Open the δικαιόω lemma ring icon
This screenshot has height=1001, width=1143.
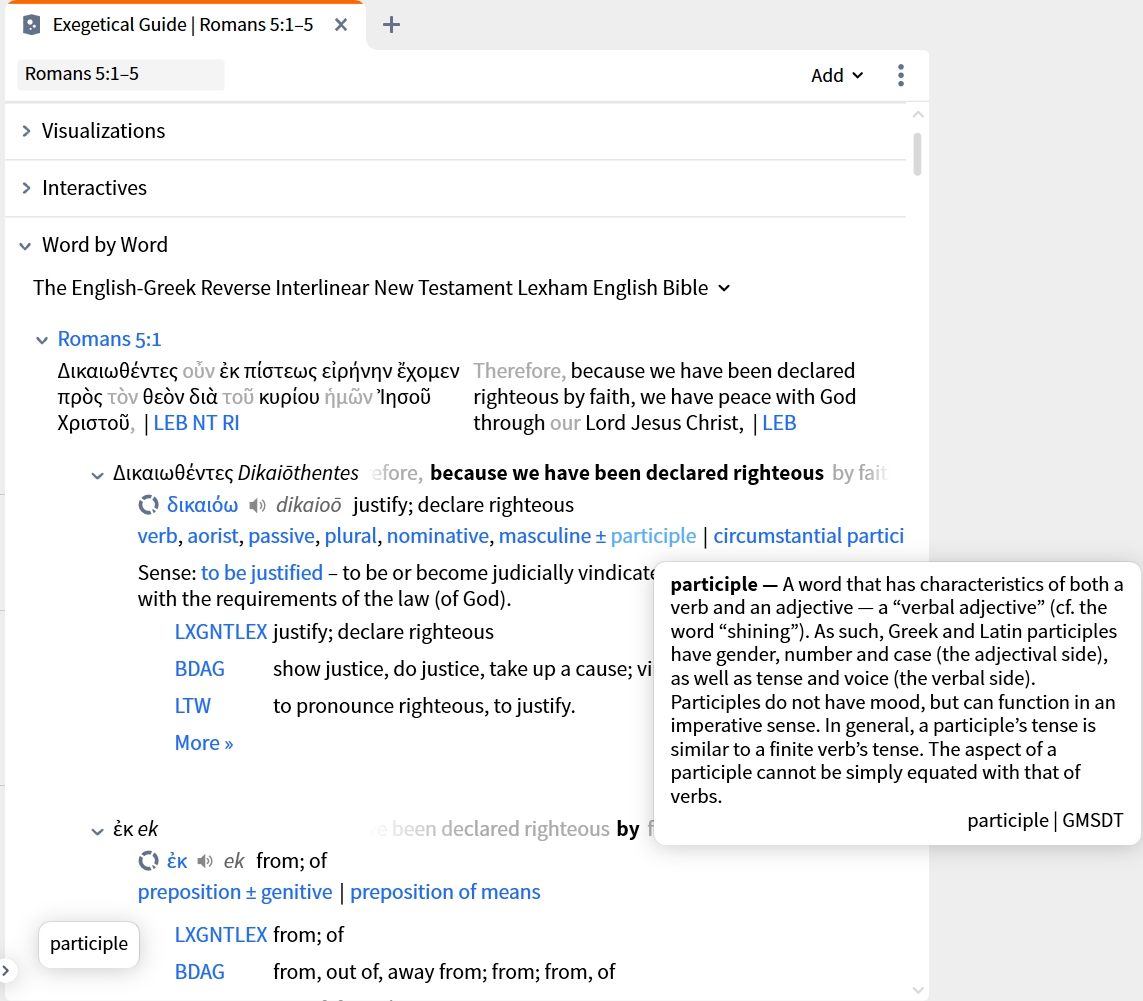click(149, 505)
